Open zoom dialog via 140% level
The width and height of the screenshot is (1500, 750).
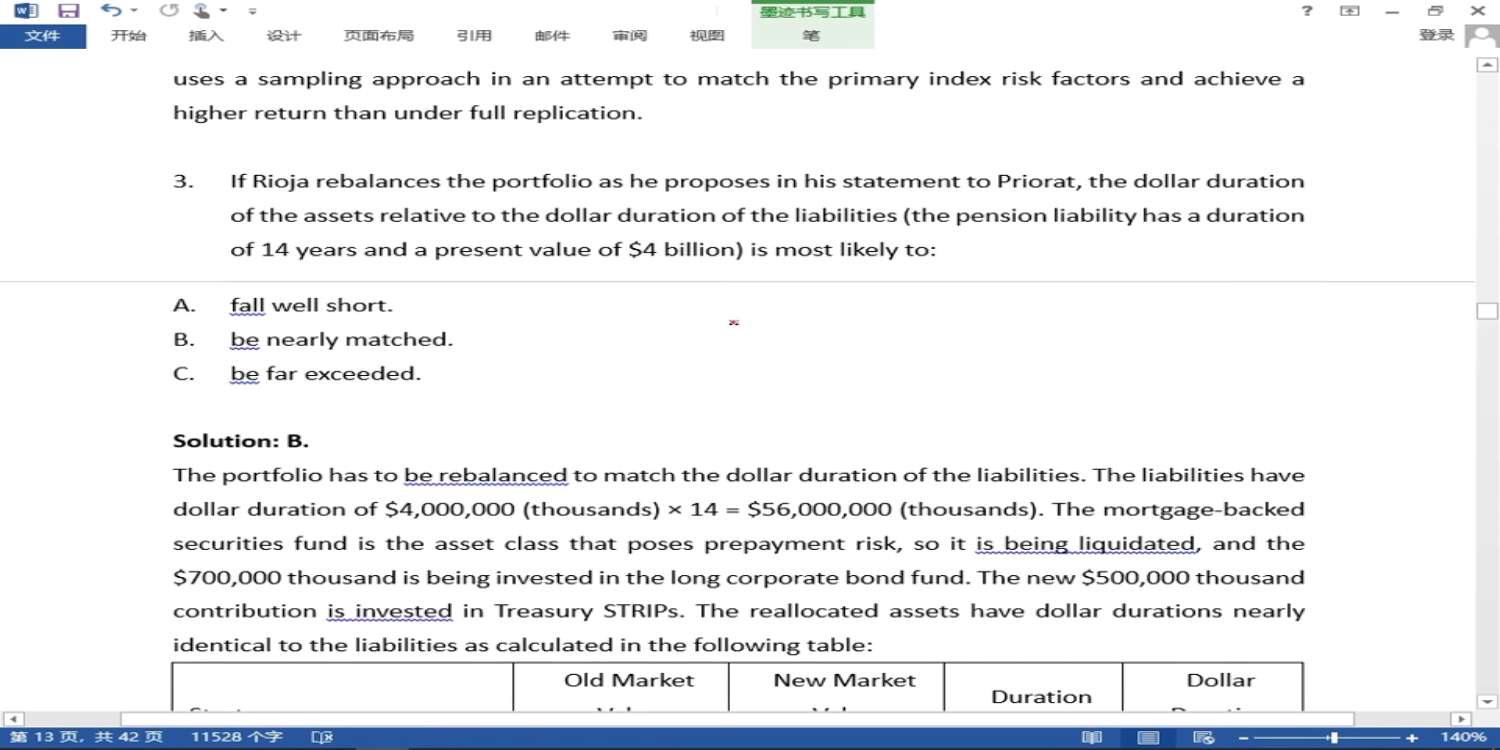(x=1463, y=738)
